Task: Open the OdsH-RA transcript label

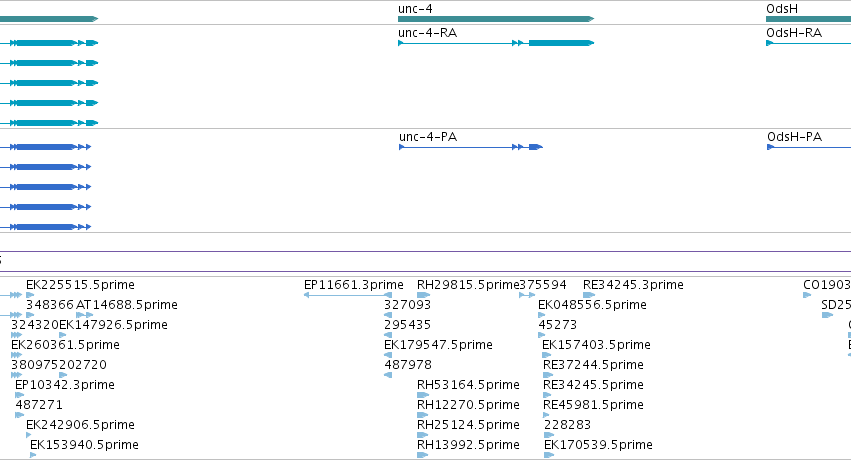Action: coord(794,33)
